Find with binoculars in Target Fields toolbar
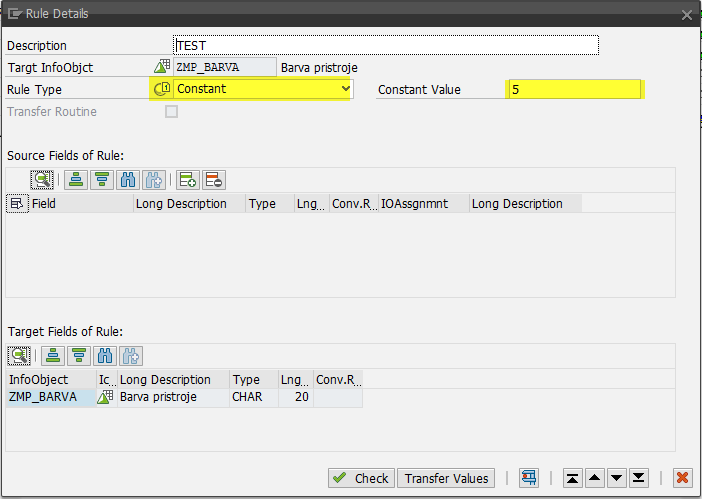Screen dimensions: 702x499 tap(105, 356)
